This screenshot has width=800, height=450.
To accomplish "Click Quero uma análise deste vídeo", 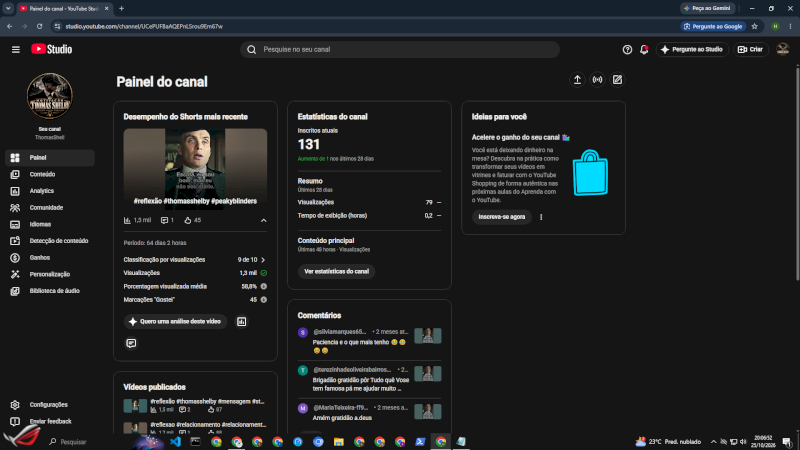I will point(175,321).
